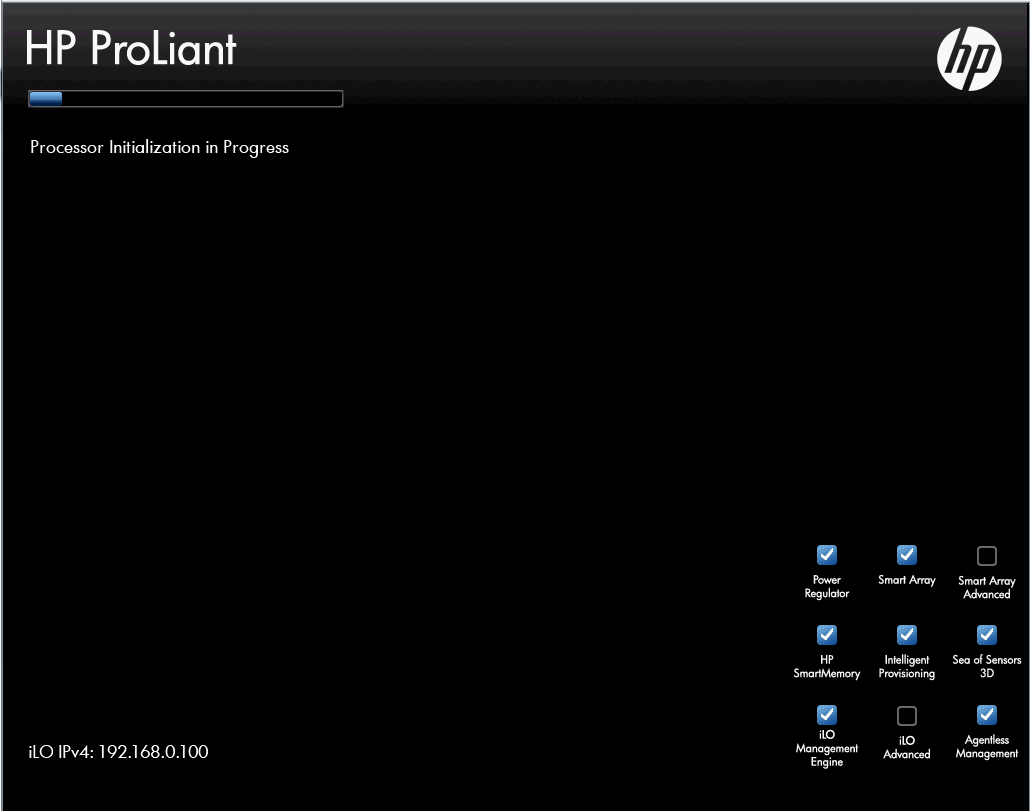Enable the Smart Array Advanced checkbox

(987, 556)
